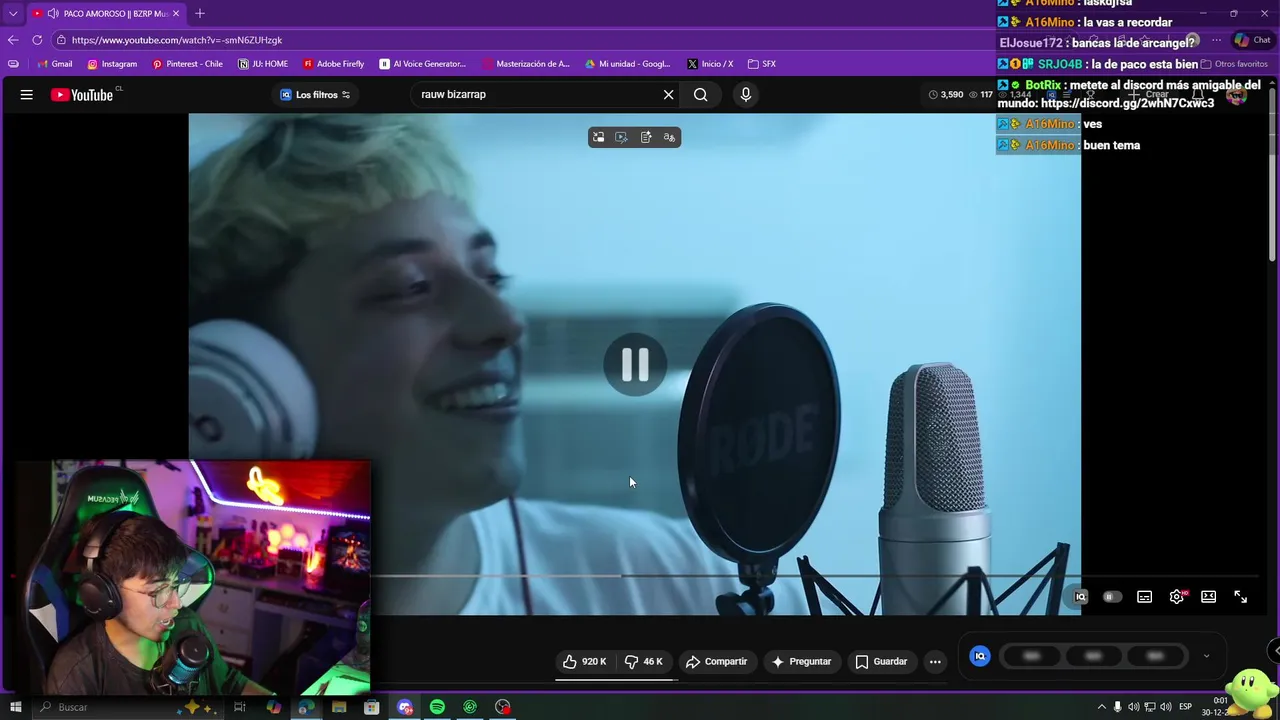
Task: Click the fourth overlay translate icon
Action: coord(670,137)
